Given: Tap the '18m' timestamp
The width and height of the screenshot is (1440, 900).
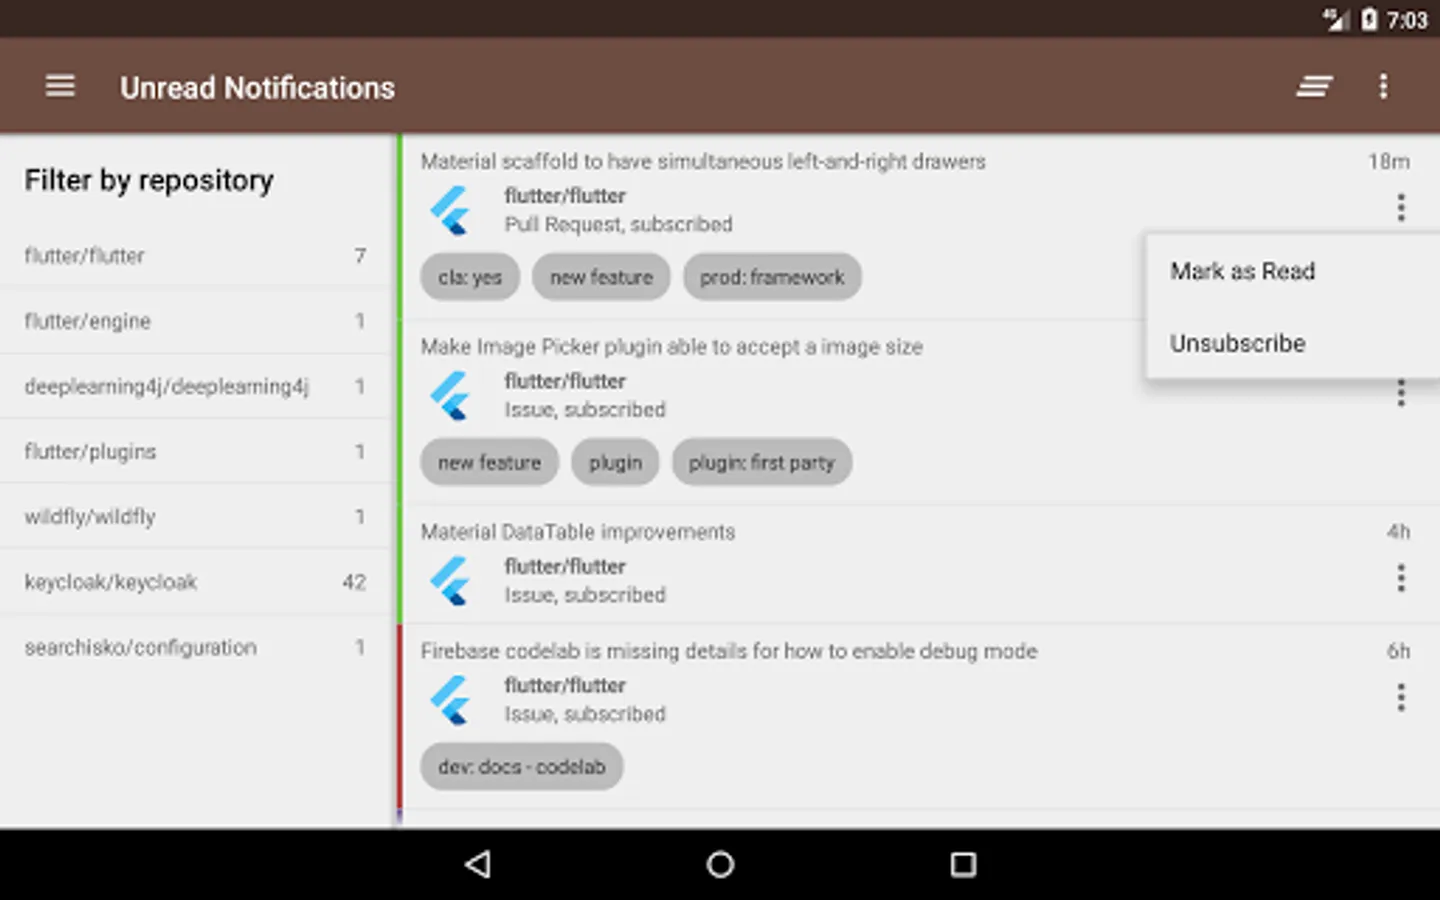Looking at the screenshot, I should click(1389, 161).
